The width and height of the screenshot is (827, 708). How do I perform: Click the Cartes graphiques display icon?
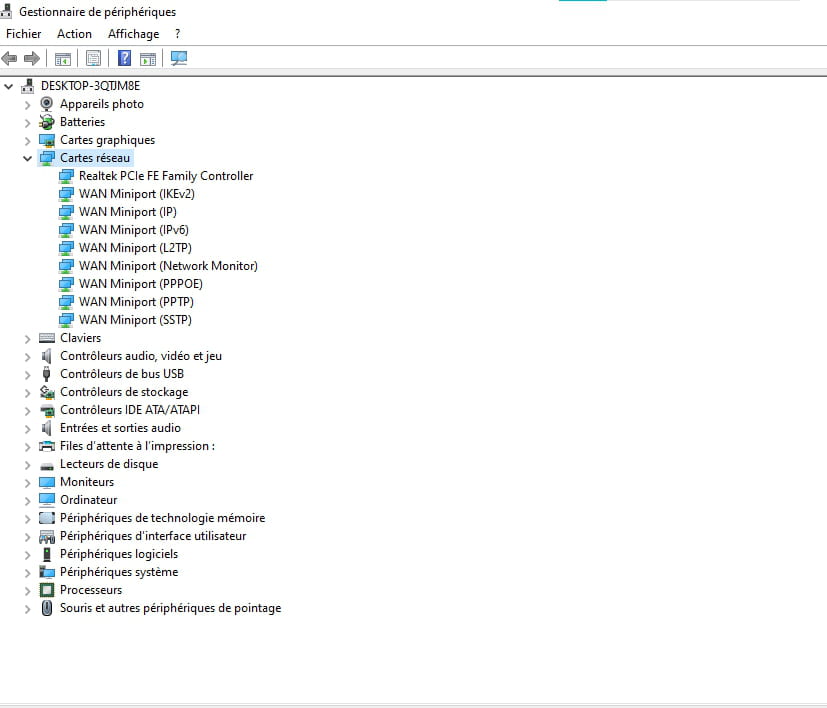[x=47, y=140]
